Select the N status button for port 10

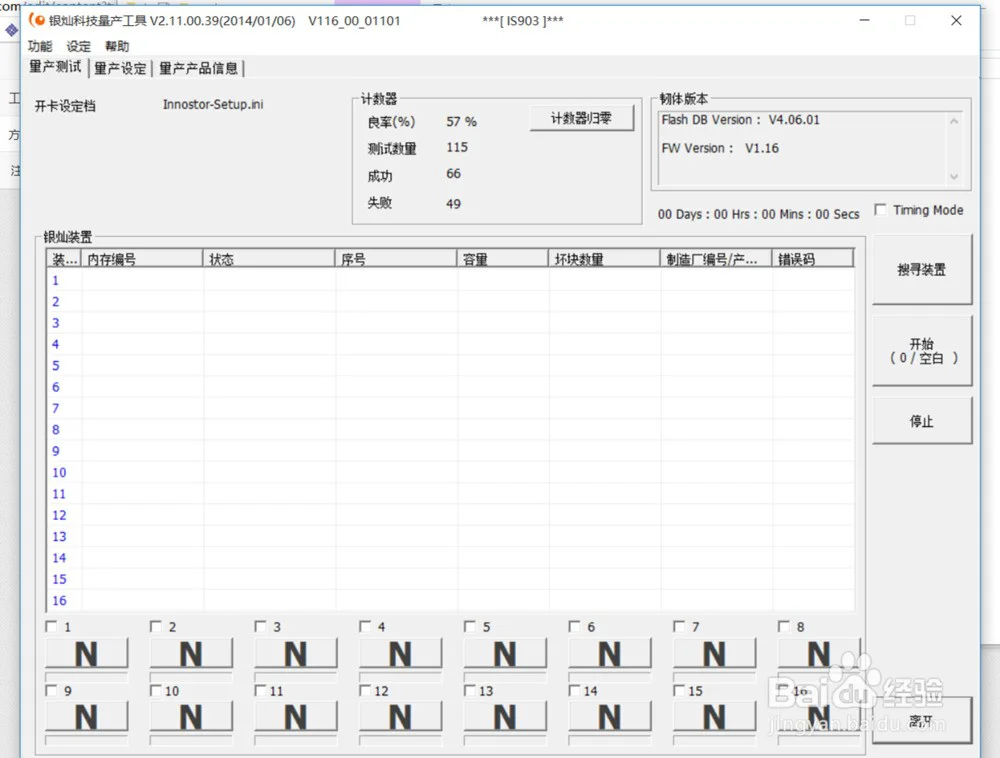pyautogui.click(x=191, y=717)
